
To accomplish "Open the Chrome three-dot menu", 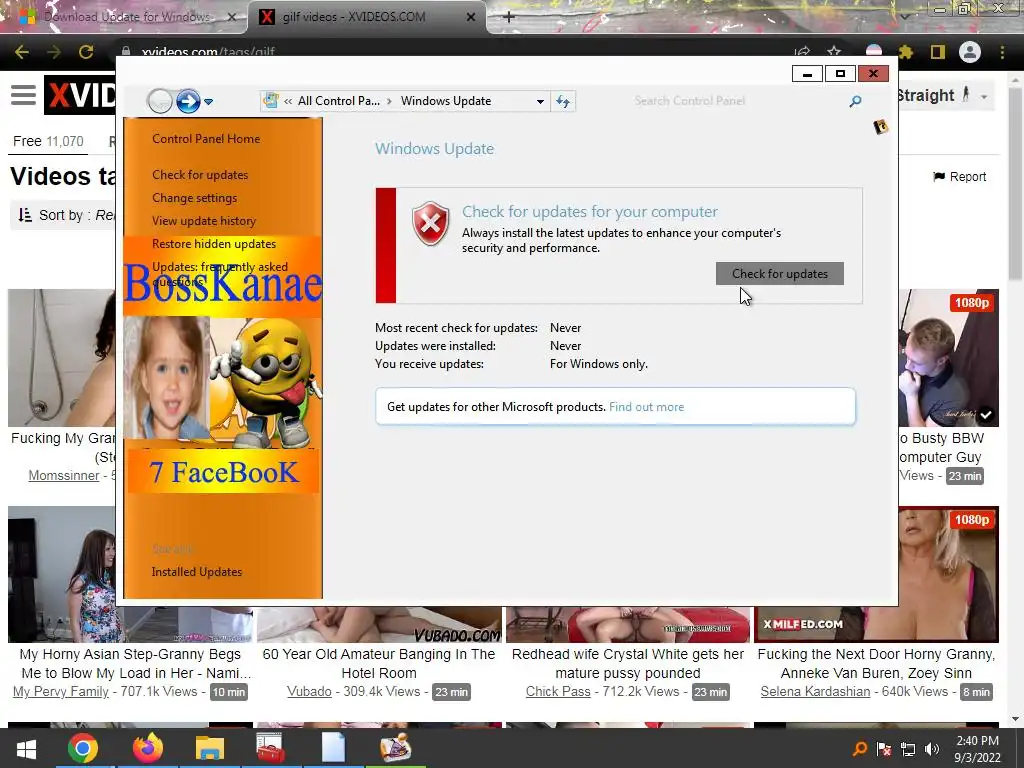I will click(1002, 52).
